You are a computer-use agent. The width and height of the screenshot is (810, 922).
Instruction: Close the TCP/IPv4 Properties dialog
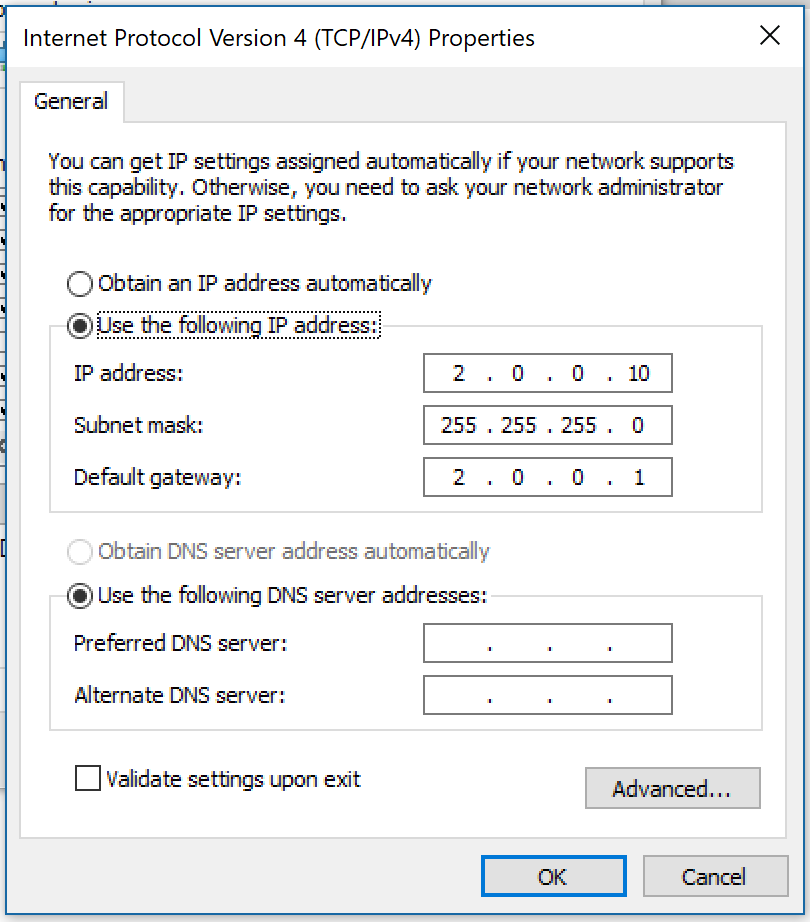click(x=769, y=37)
